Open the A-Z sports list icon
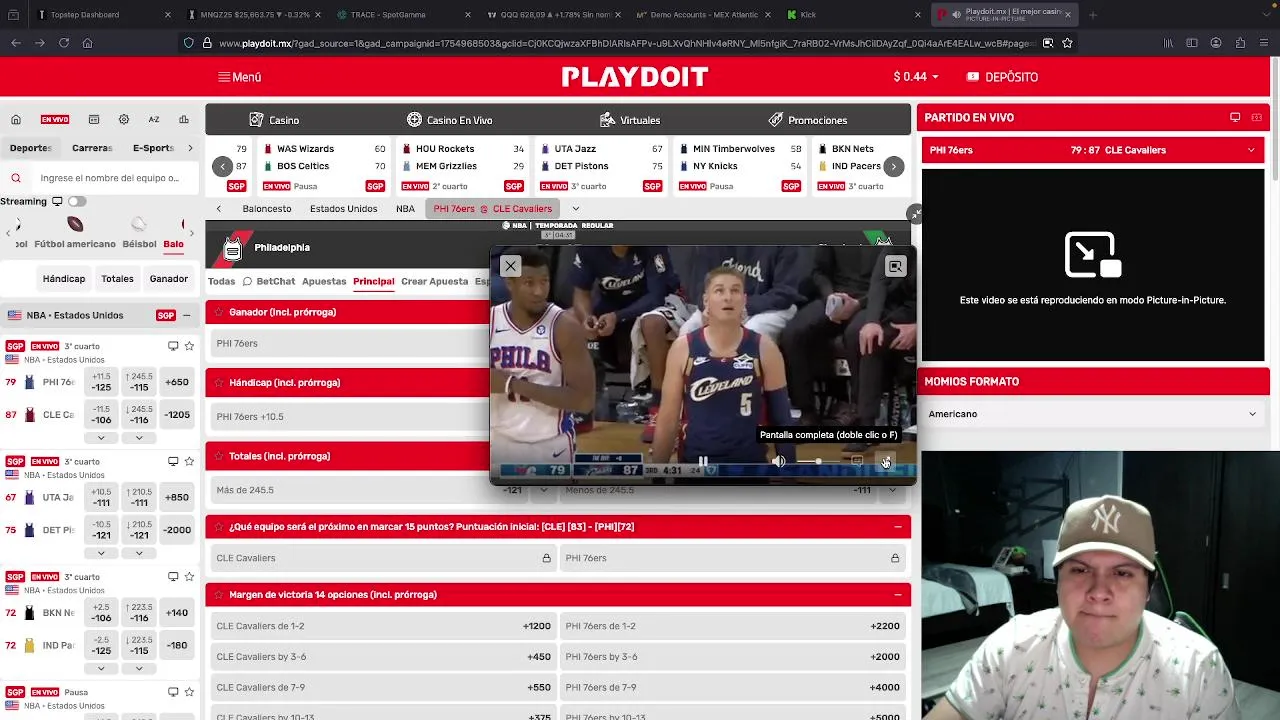This screenshot has width=1280, height=720. 154,119
